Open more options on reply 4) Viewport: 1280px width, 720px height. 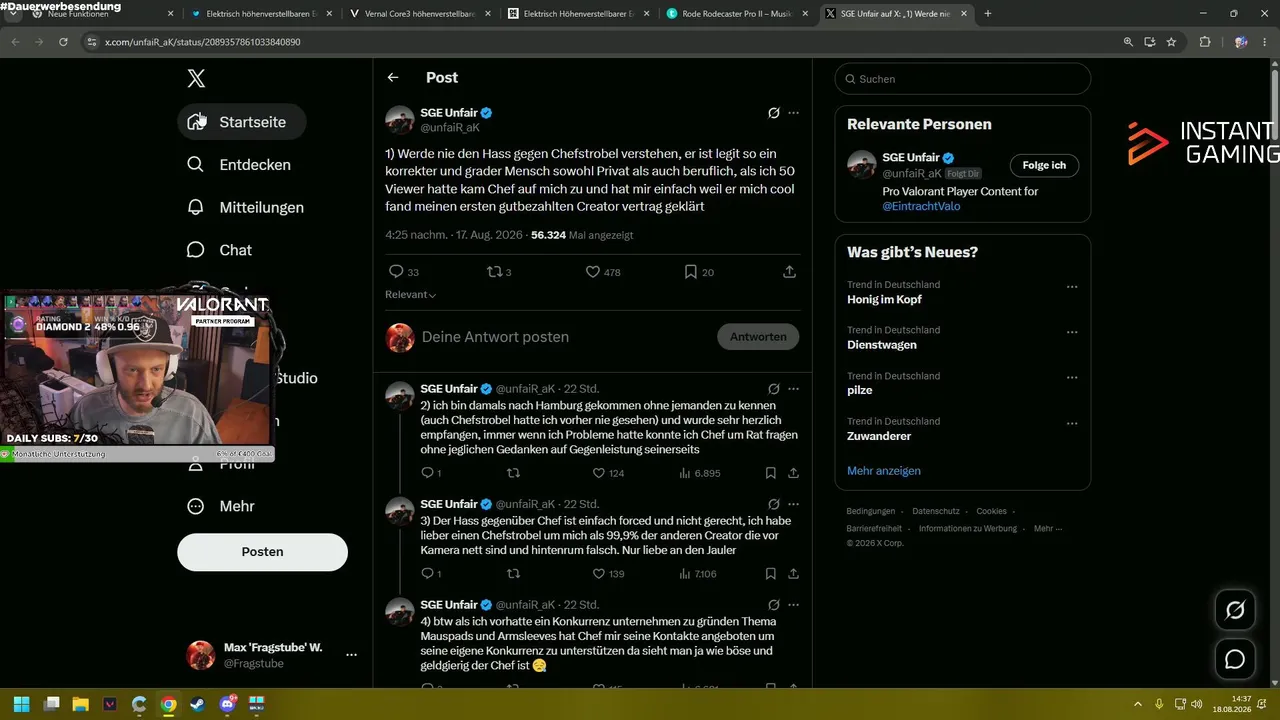pos(794,605)
